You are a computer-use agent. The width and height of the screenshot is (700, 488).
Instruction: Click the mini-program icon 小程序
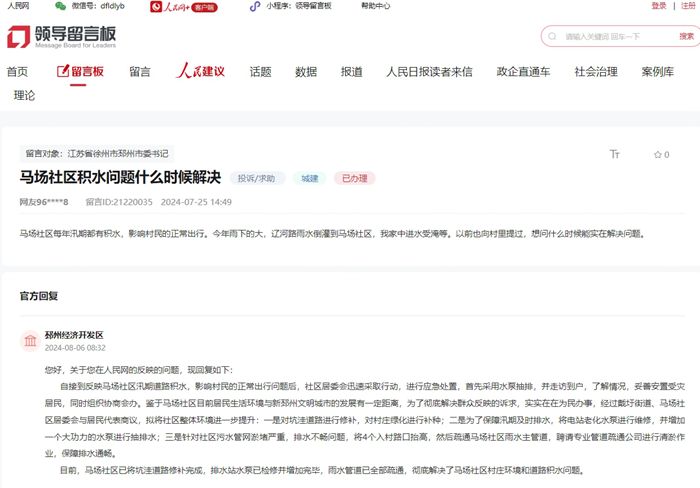coord(255,6)
